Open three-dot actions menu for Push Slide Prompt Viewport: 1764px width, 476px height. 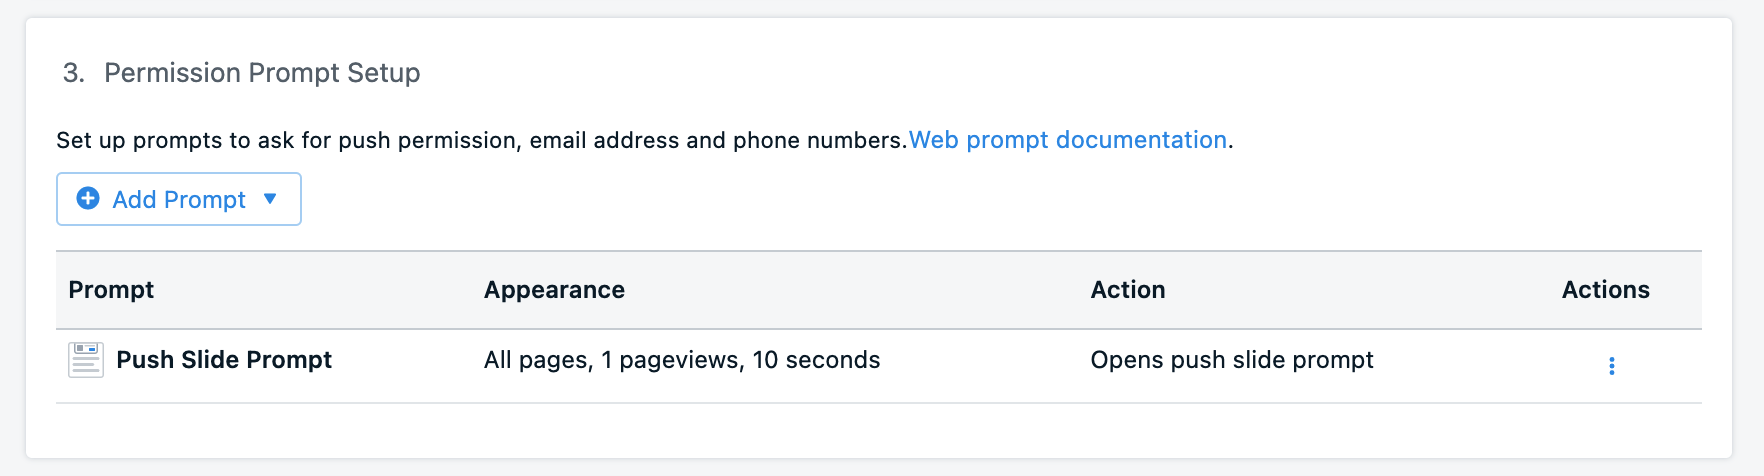[1611, 366]
